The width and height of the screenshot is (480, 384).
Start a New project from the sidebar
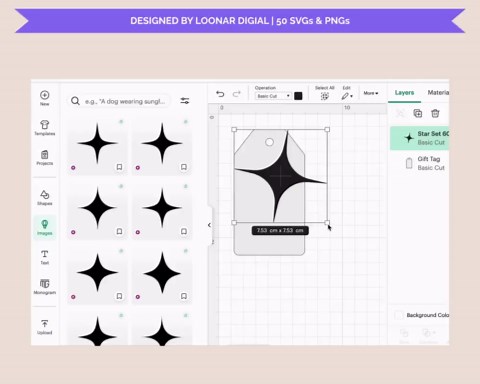[45, 98]
